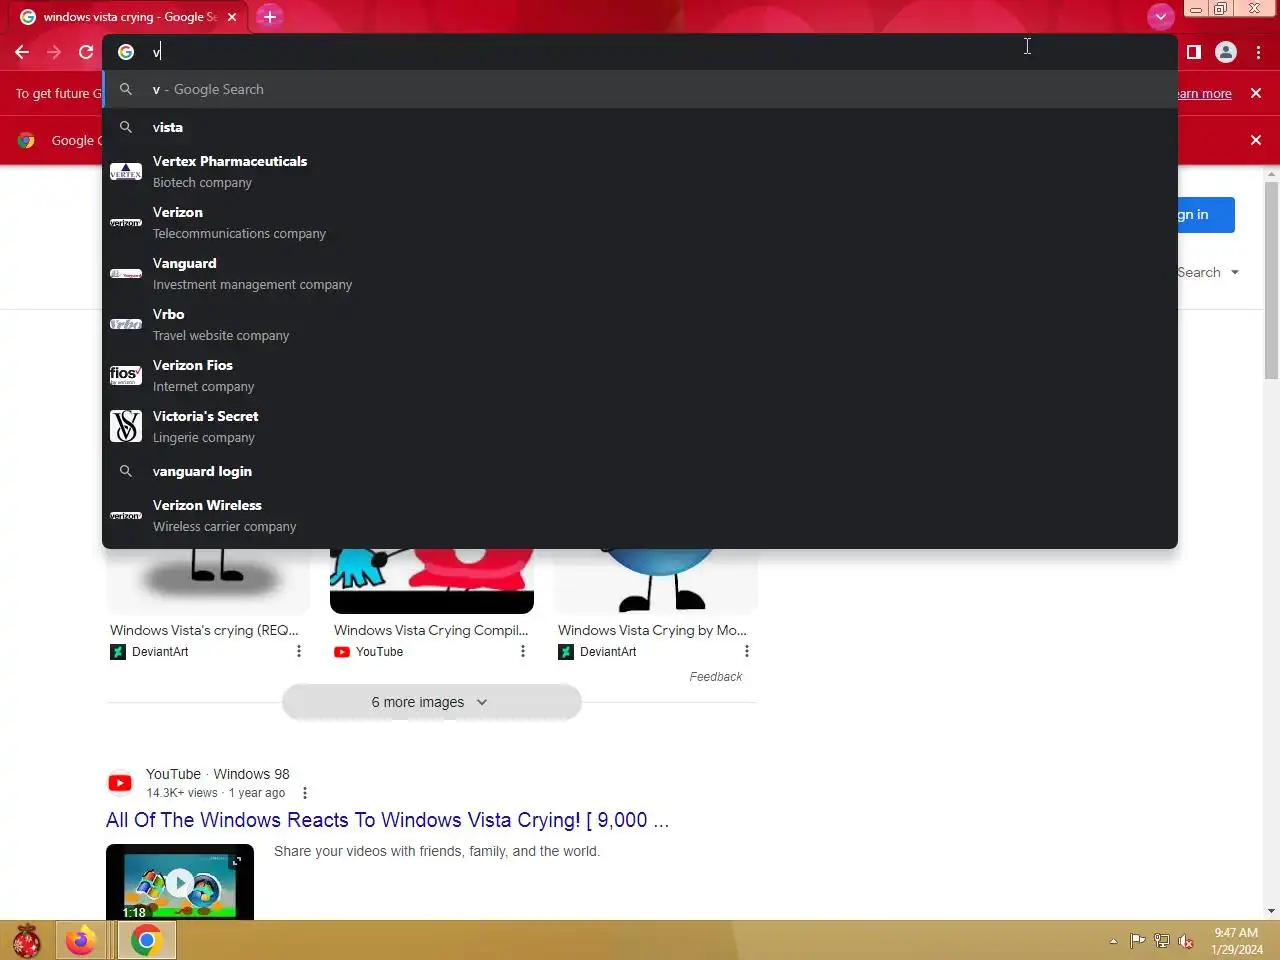Click the Chrome icon in the taskbar
The image size is (1280, 960).
coord(147,940)
